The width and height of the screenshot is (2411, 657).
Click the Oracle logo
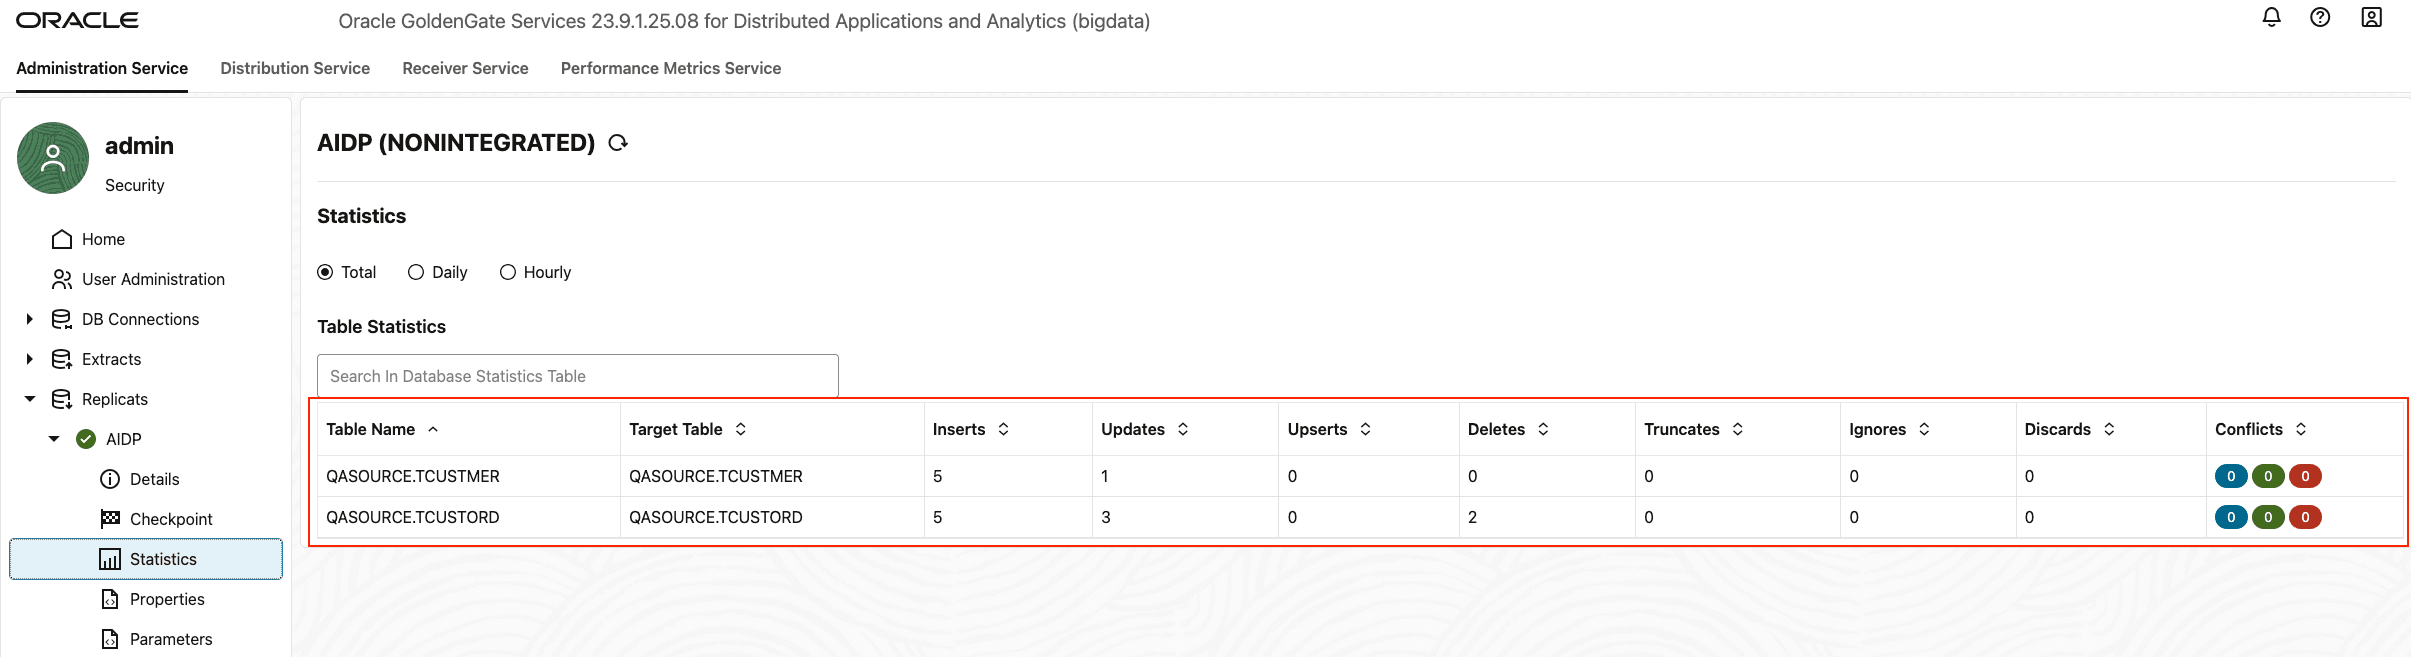tap(77, 20)
